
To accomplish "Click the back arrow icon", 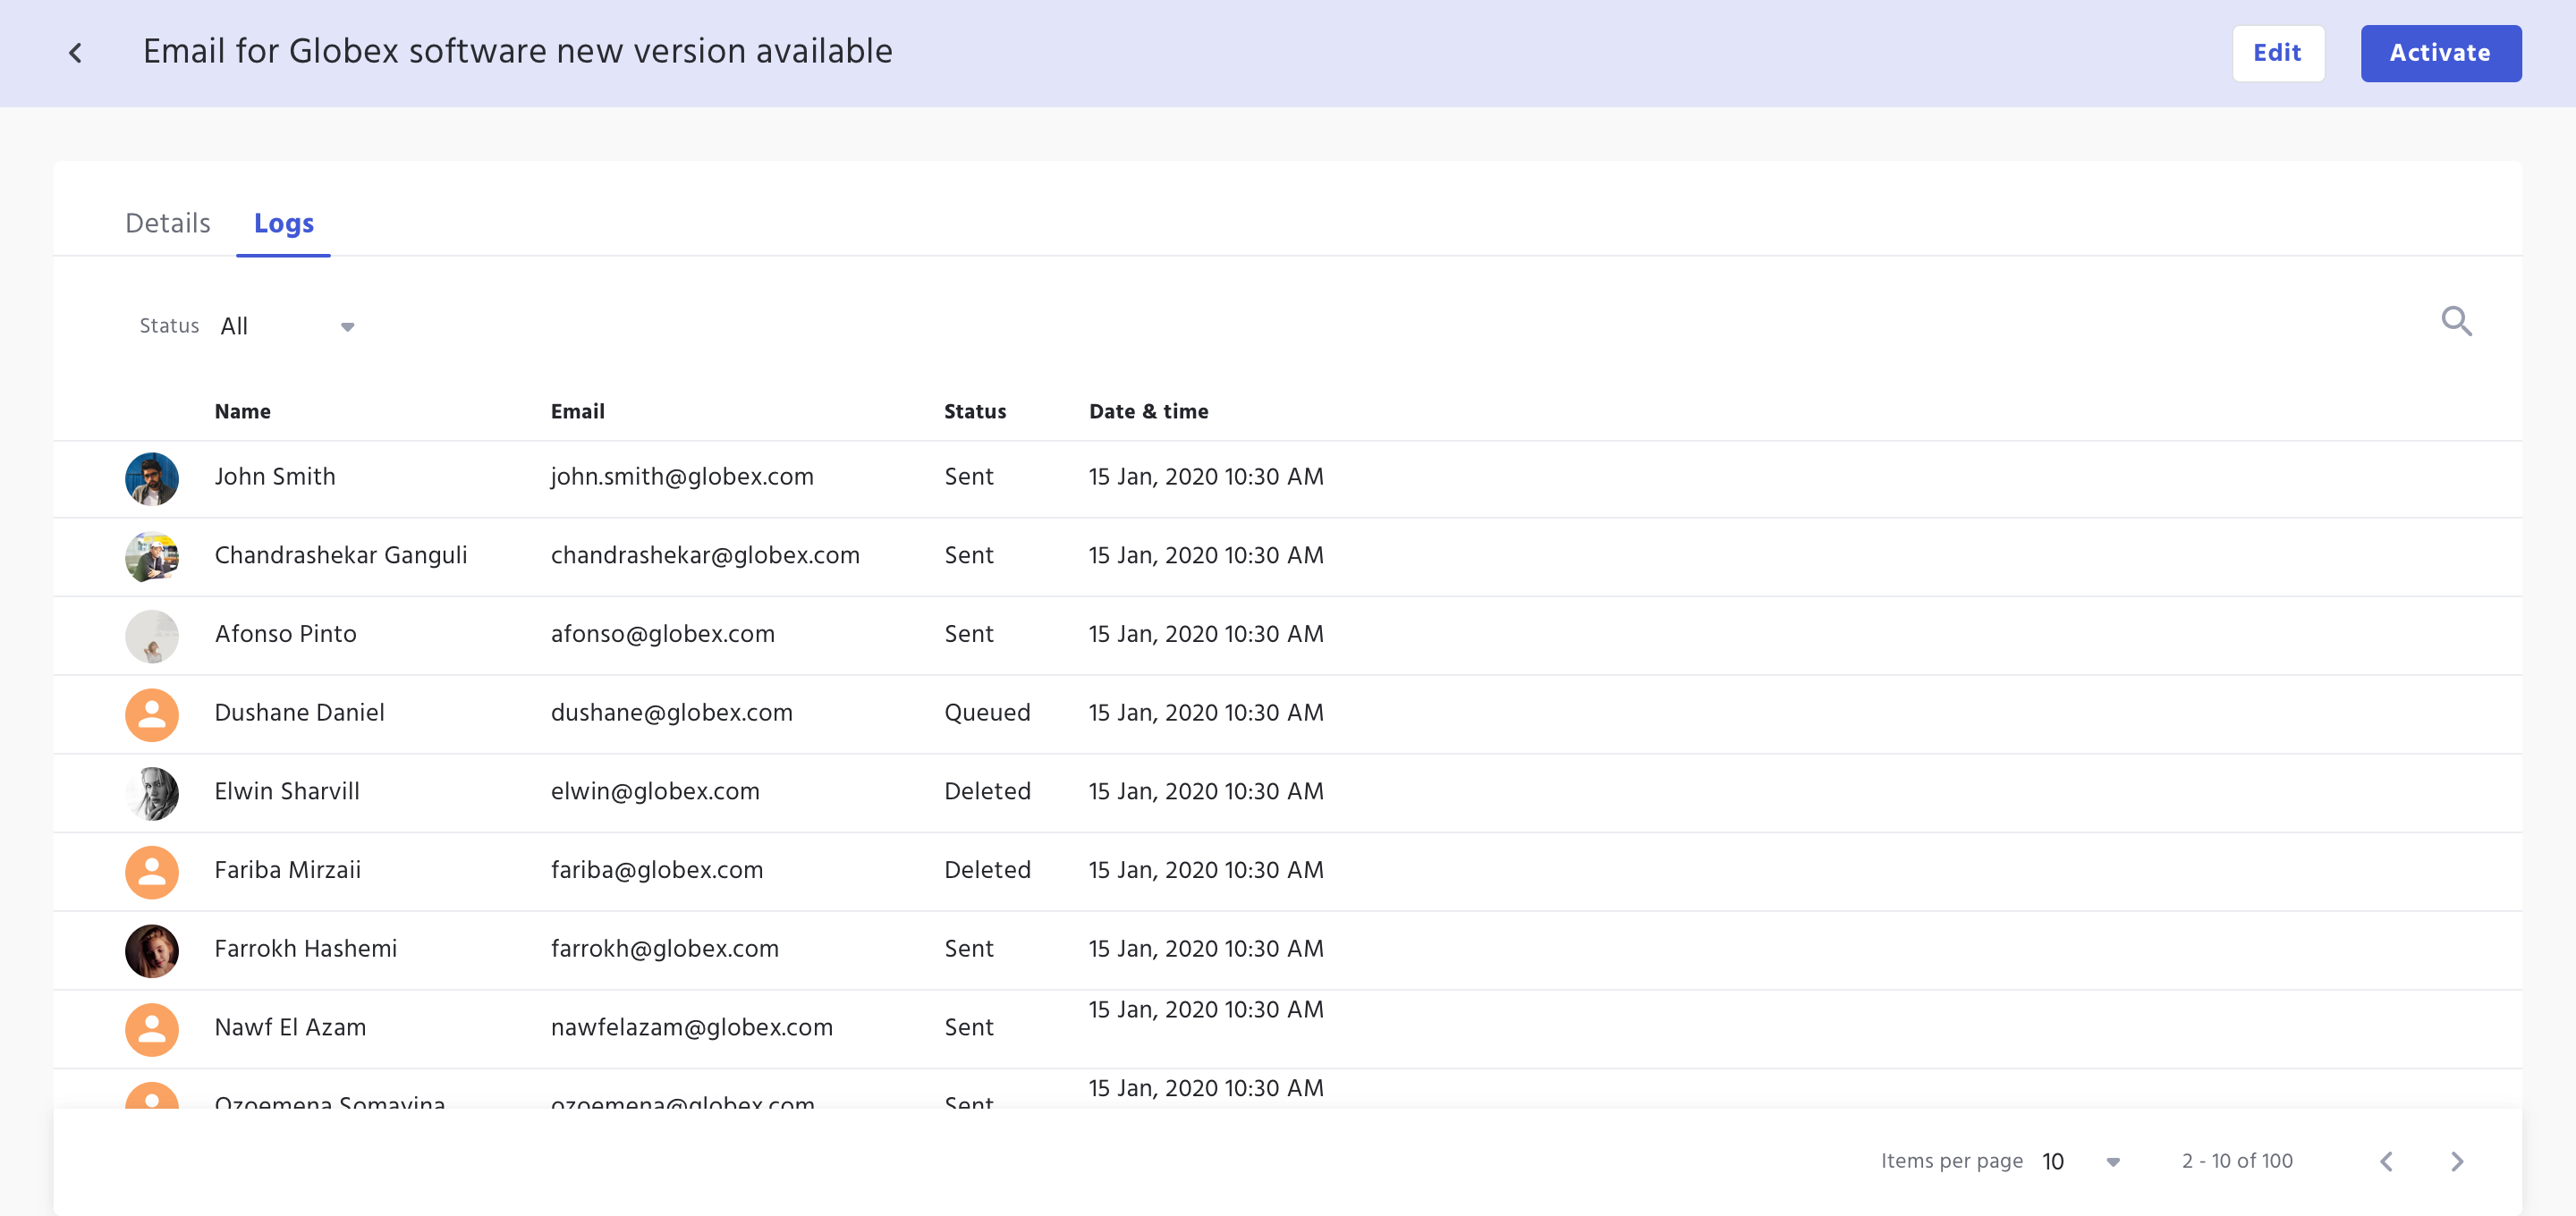I will click(75, 53).
